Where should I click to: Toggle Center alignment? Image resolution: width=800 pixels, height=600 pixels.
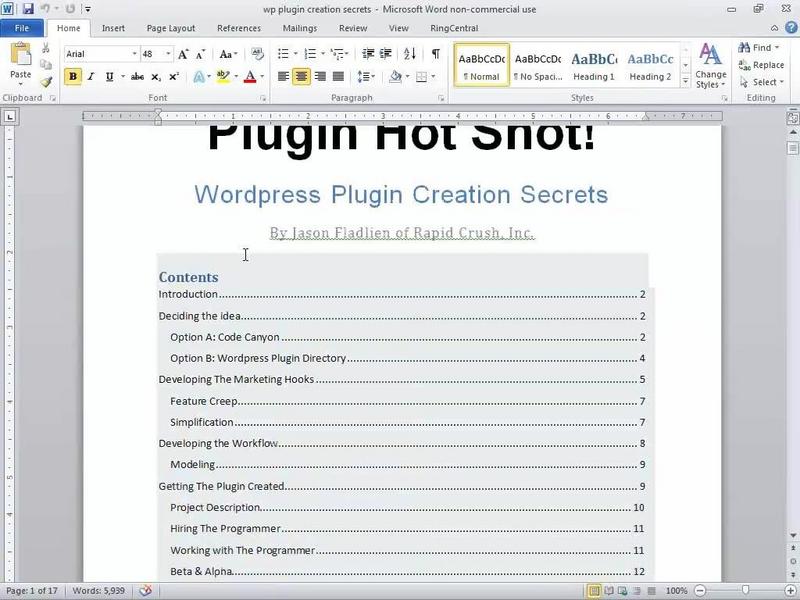[302, 77]
